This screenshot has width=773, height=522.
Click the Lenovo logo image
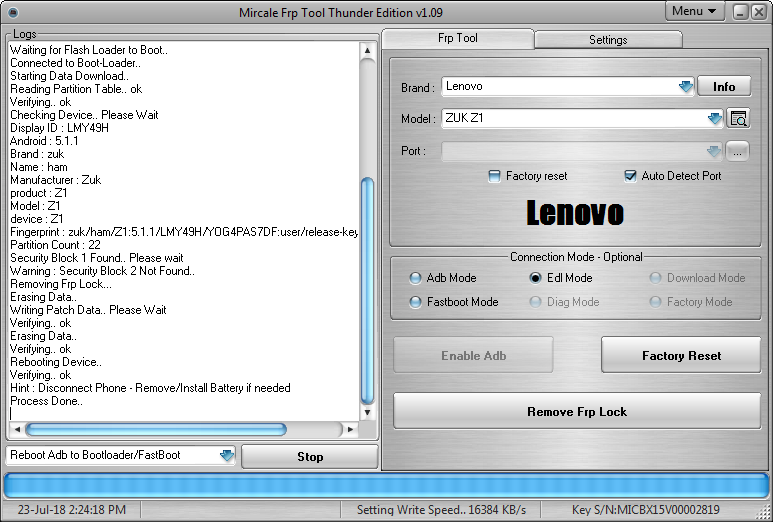[x=575, y=212]
